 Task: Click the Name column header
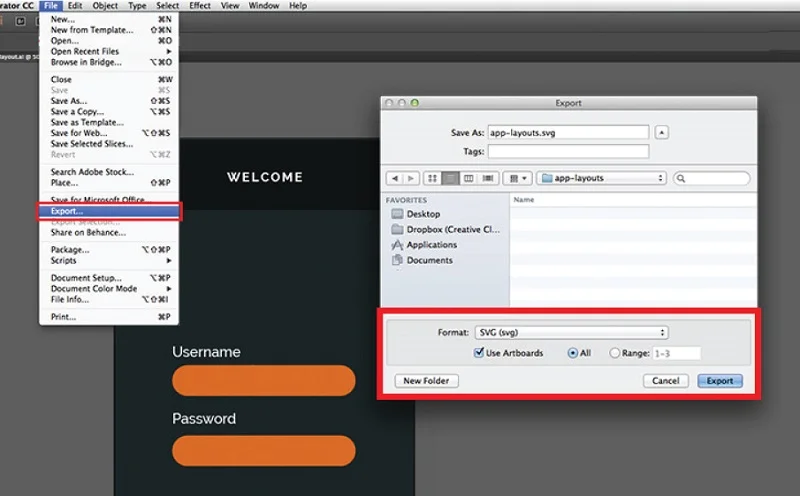633,200
